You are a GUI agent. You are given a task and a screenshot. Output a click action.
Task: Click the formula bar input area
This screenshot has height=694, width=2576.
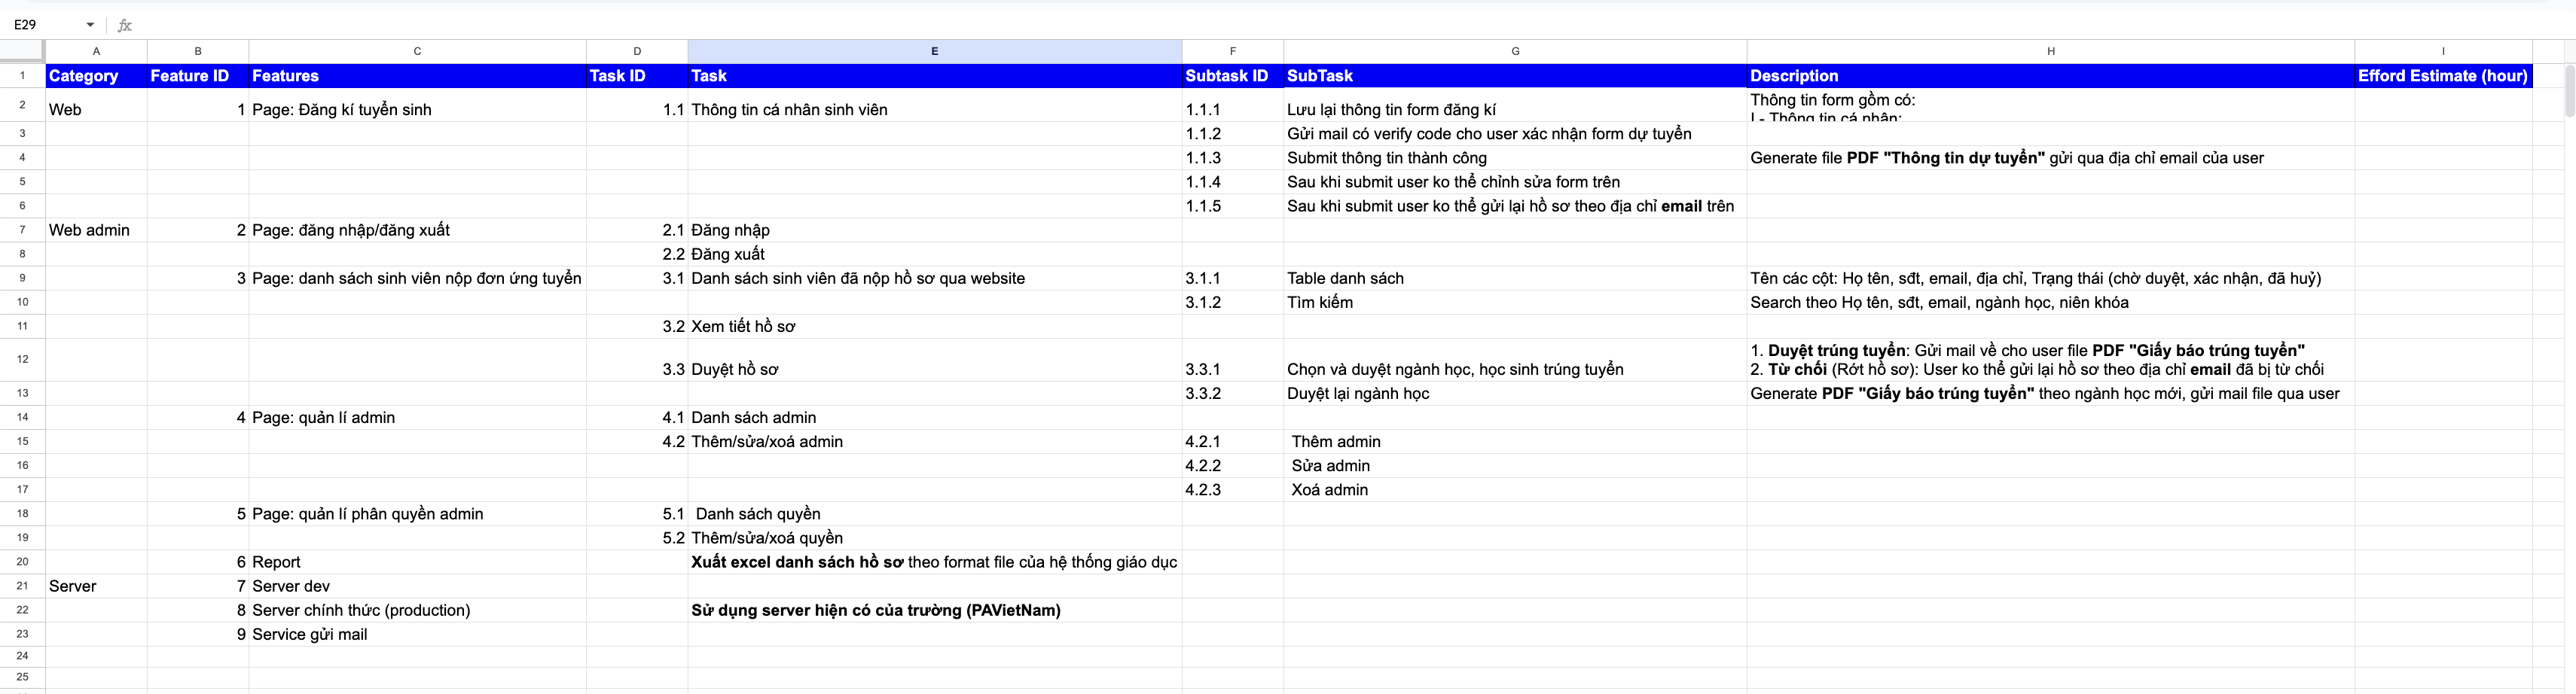click(1300, 25)
